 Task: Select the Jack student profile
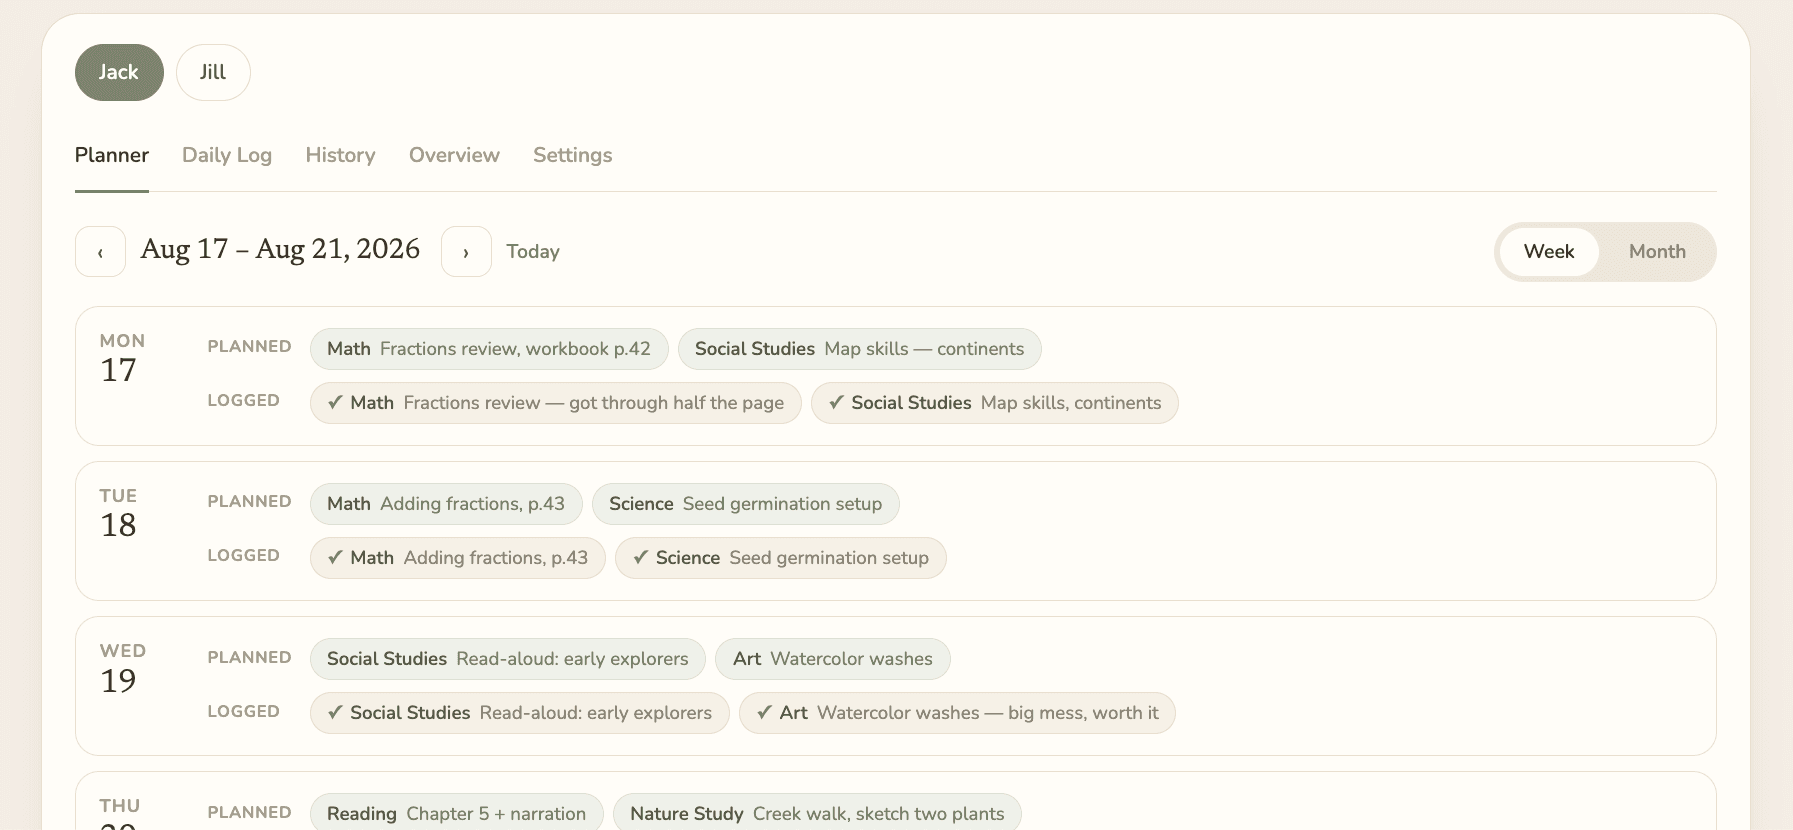pyautogui.click(x=119, y=72)
